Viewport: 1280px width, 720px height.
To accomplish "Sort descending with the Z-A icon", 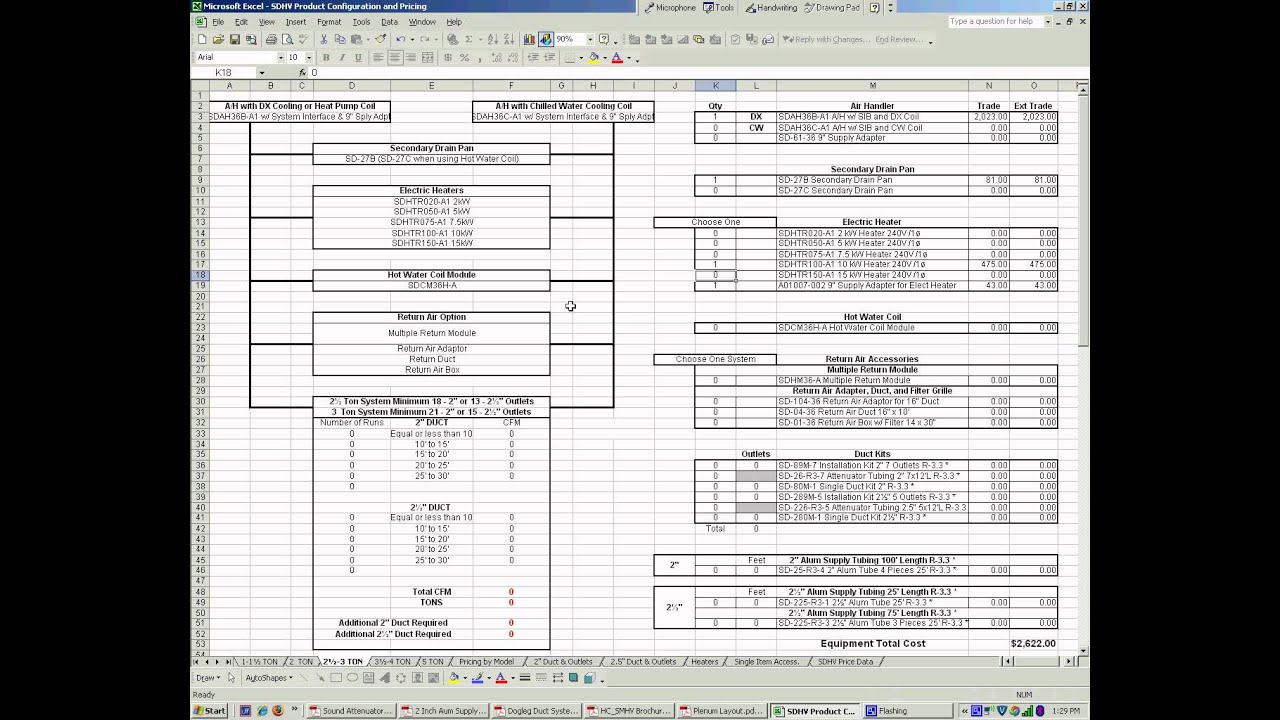I will coord(509,39).
